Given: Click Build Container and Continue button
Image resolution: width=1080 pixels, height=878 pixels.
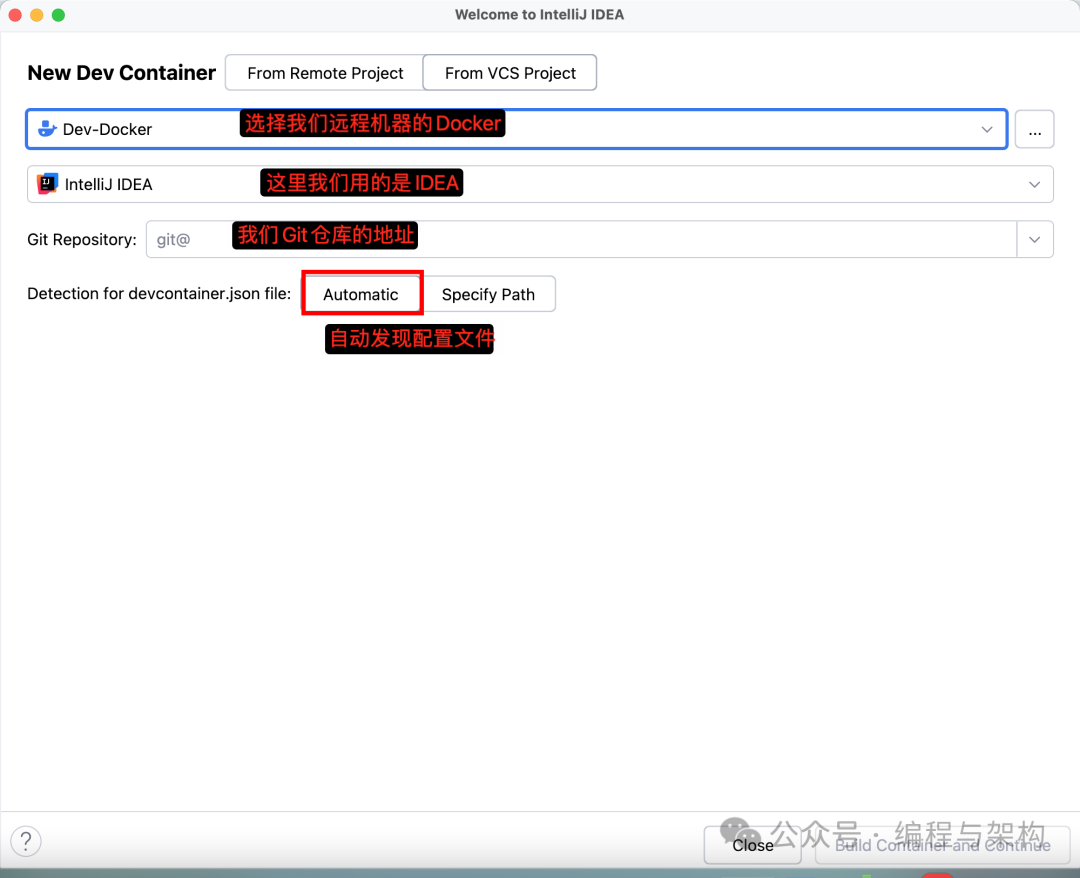Looking at the screenshot, I should tap(942, 845).
